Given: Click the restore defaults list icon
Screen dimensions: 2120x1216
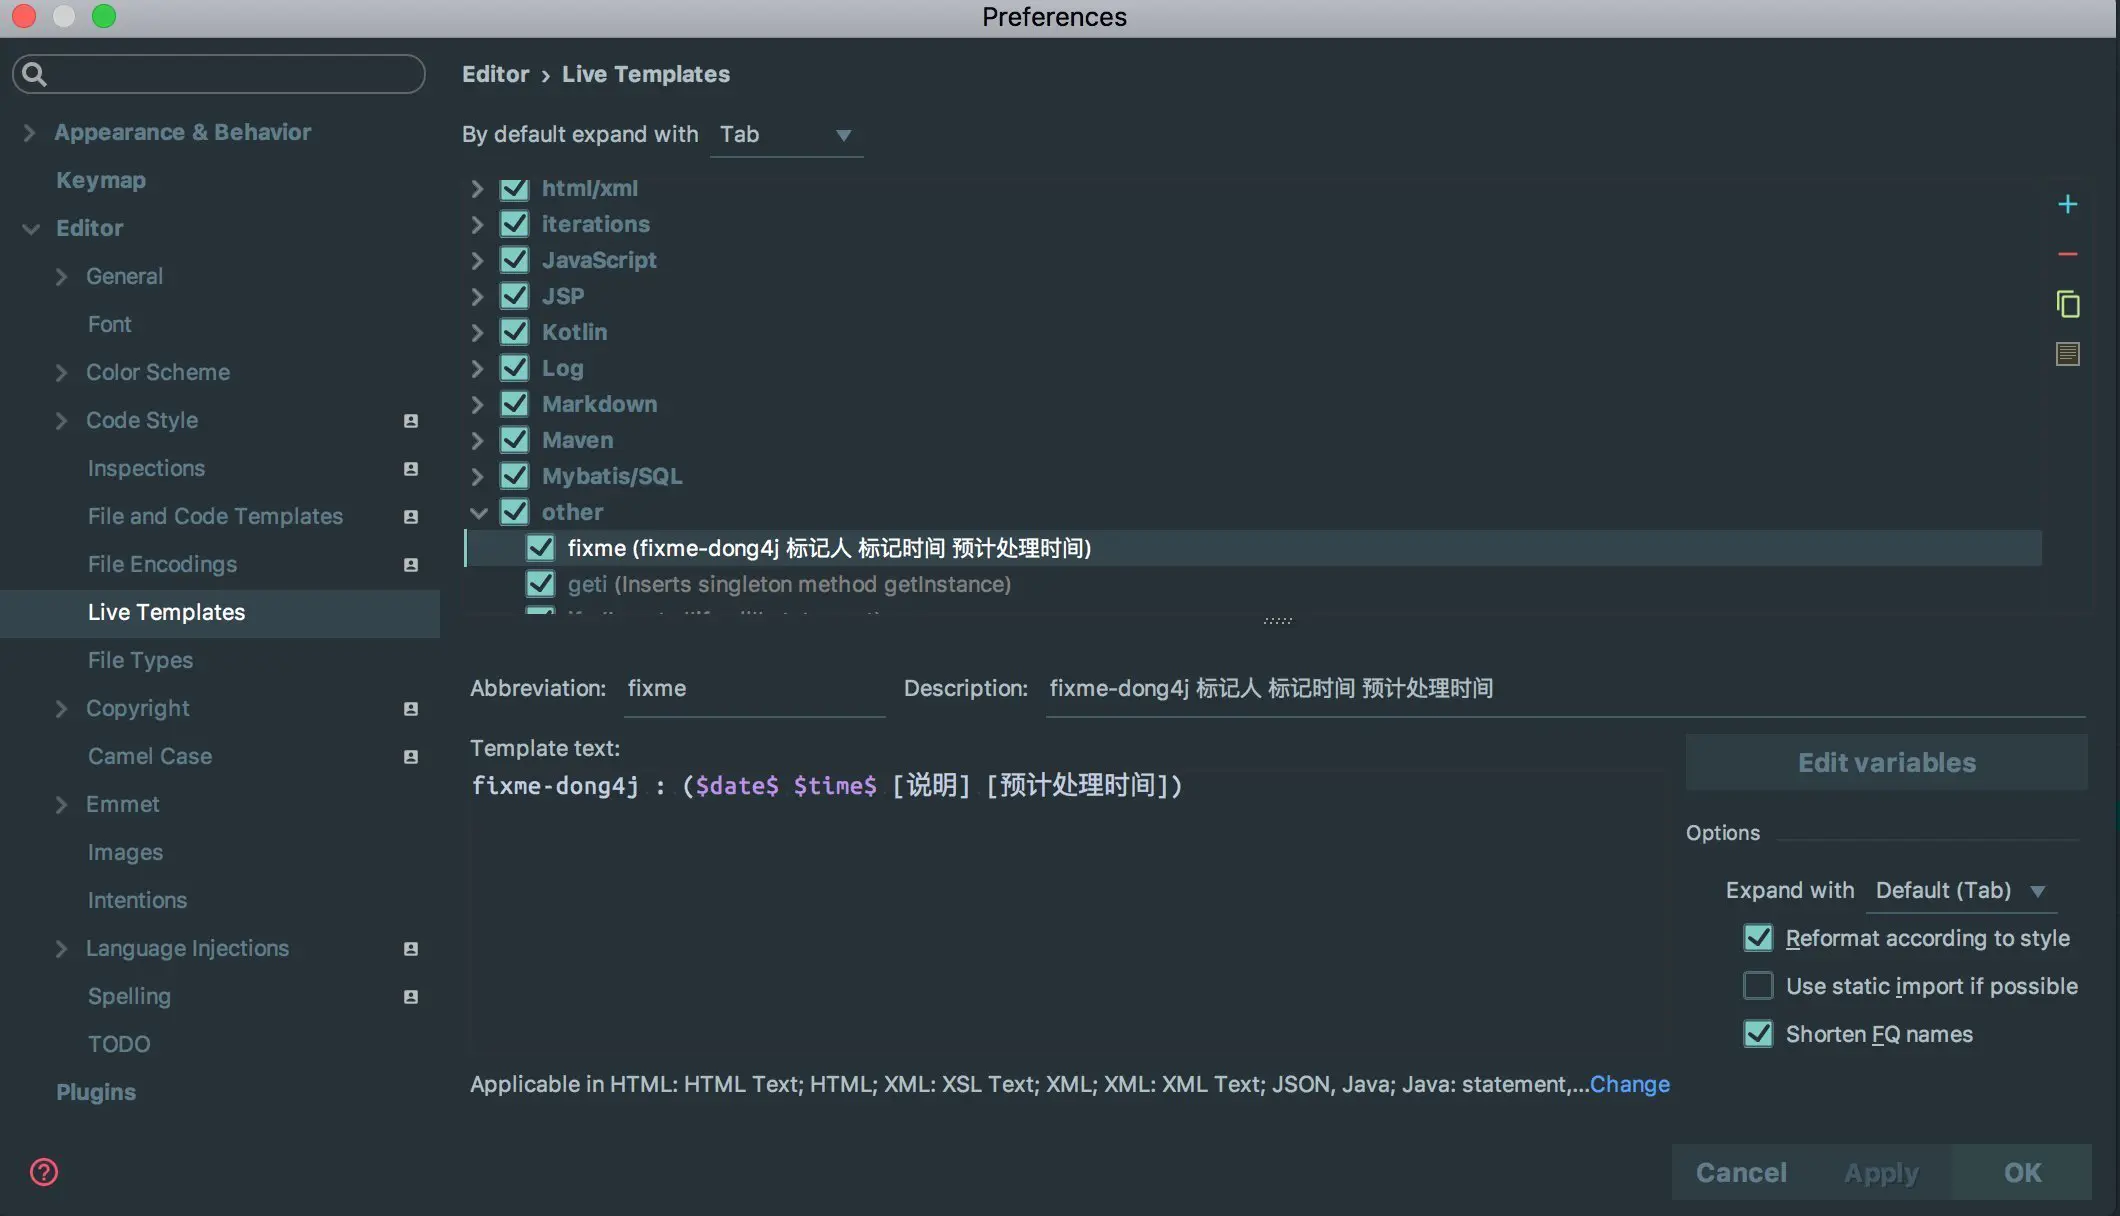Looking at the screenshot, I should tap(2068, 353).
